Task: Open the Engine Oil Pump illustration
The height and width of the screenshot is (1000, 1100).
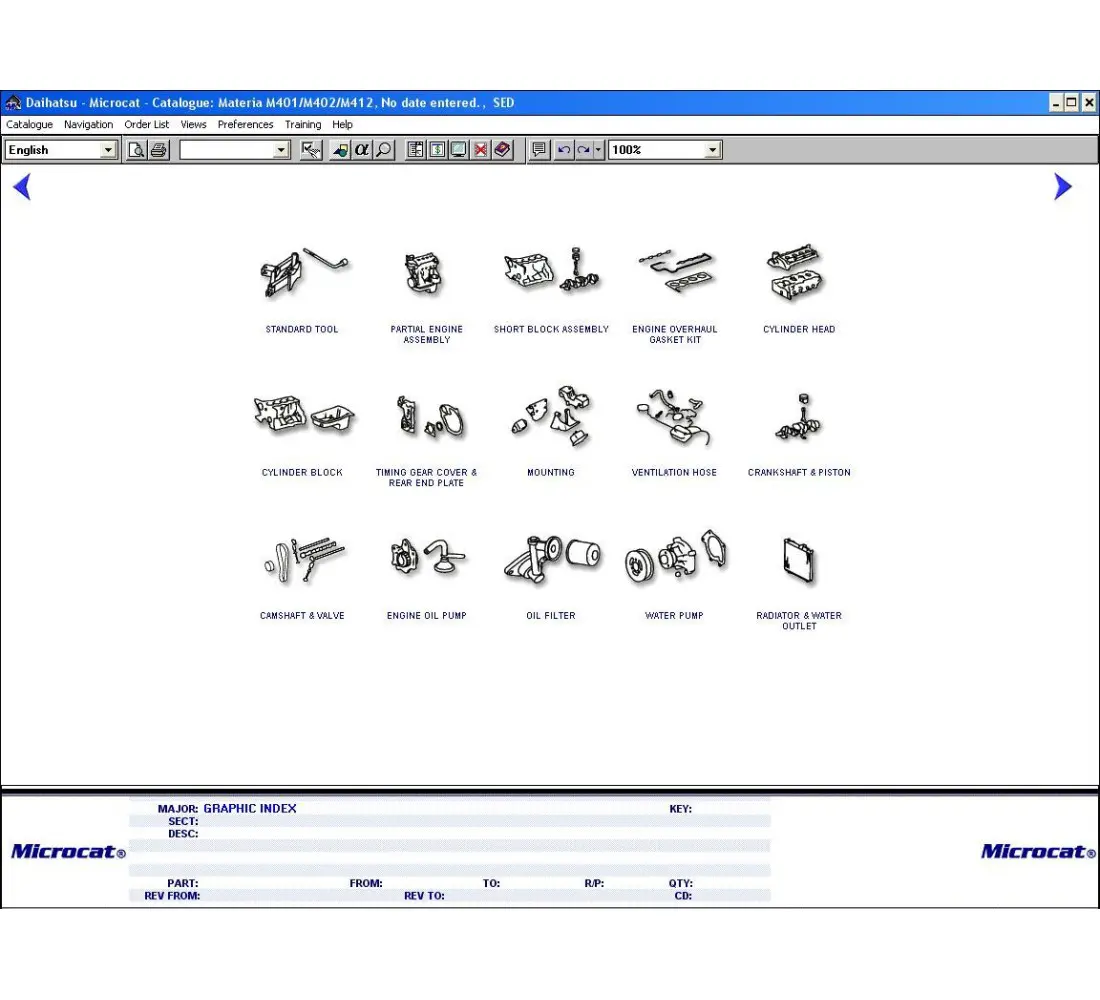Action: coord(427,558)
